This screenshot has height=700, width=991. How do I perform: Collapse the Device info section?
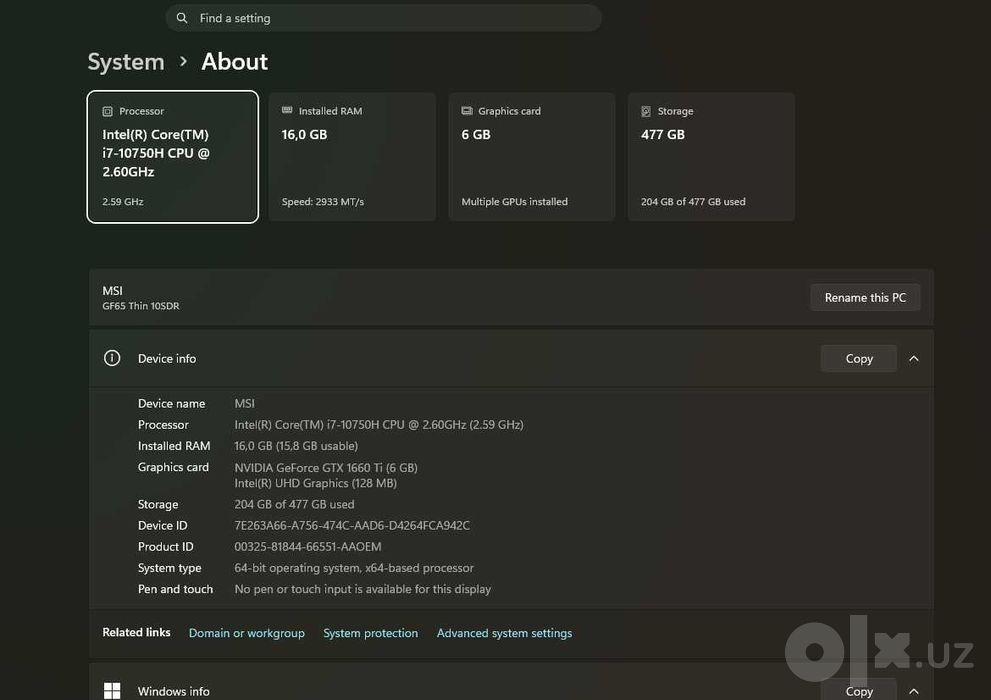click(x=914, y=358)
